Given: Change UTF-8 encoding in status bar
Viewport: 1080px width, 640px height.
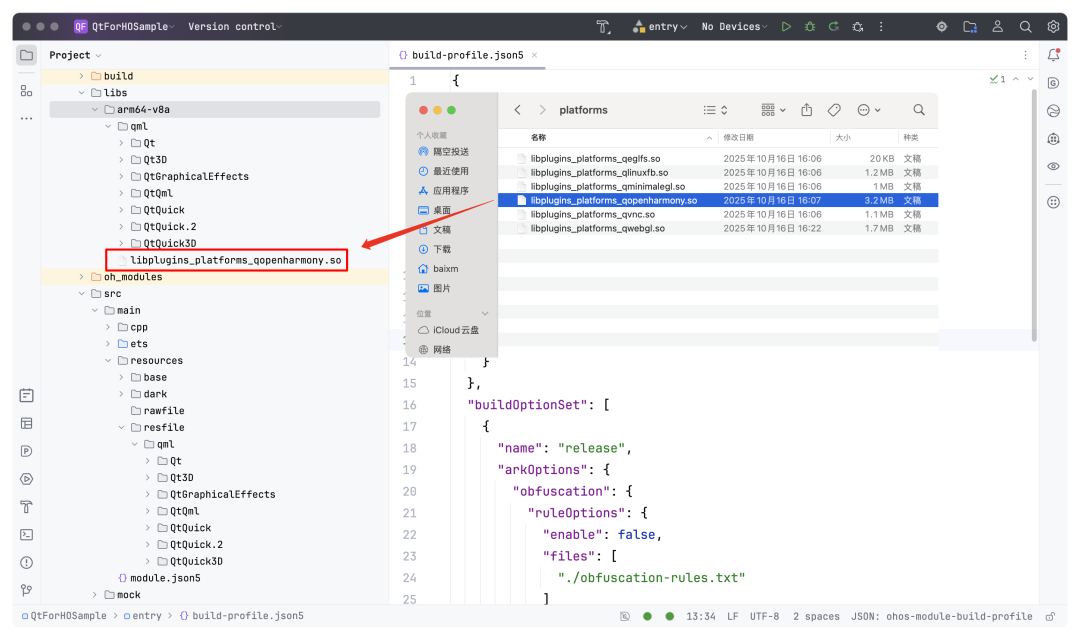Looking at the screenshot, I should (765, 617).
